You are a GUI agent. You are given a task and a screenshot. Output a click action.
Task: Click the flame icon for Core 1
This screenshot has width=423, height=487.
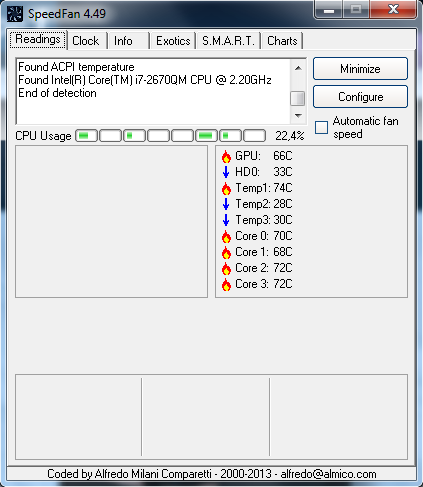click(x=226, y=252)
